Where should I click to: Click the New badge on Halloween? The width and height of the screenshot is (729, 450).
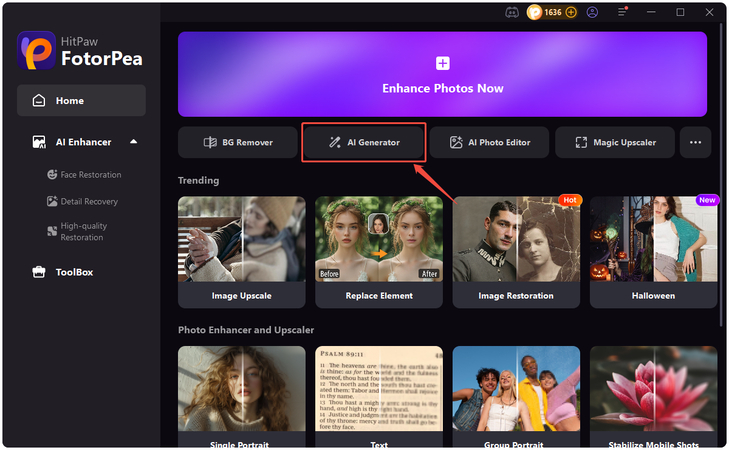tap(707, 200)
